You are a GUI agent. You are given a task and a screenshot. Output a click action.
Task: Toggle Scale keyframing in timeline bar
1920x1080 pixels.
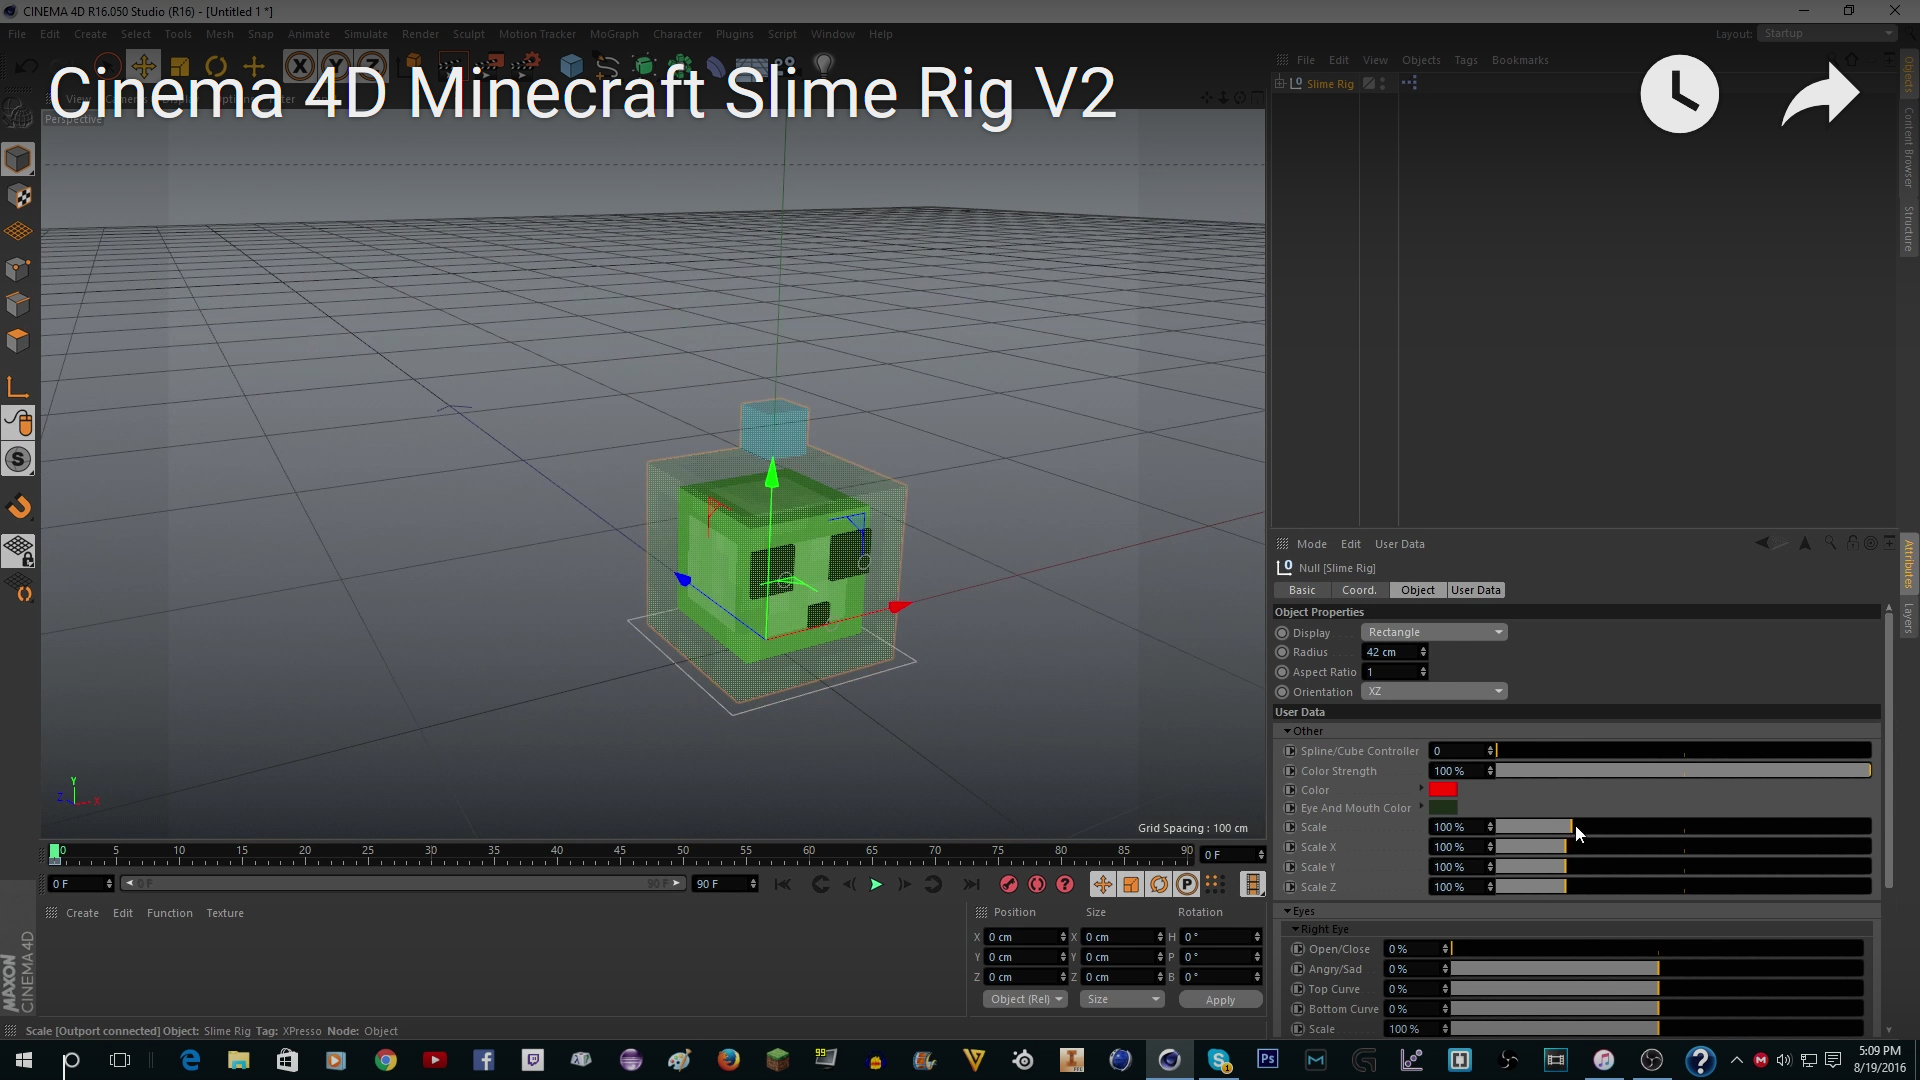1130,884
